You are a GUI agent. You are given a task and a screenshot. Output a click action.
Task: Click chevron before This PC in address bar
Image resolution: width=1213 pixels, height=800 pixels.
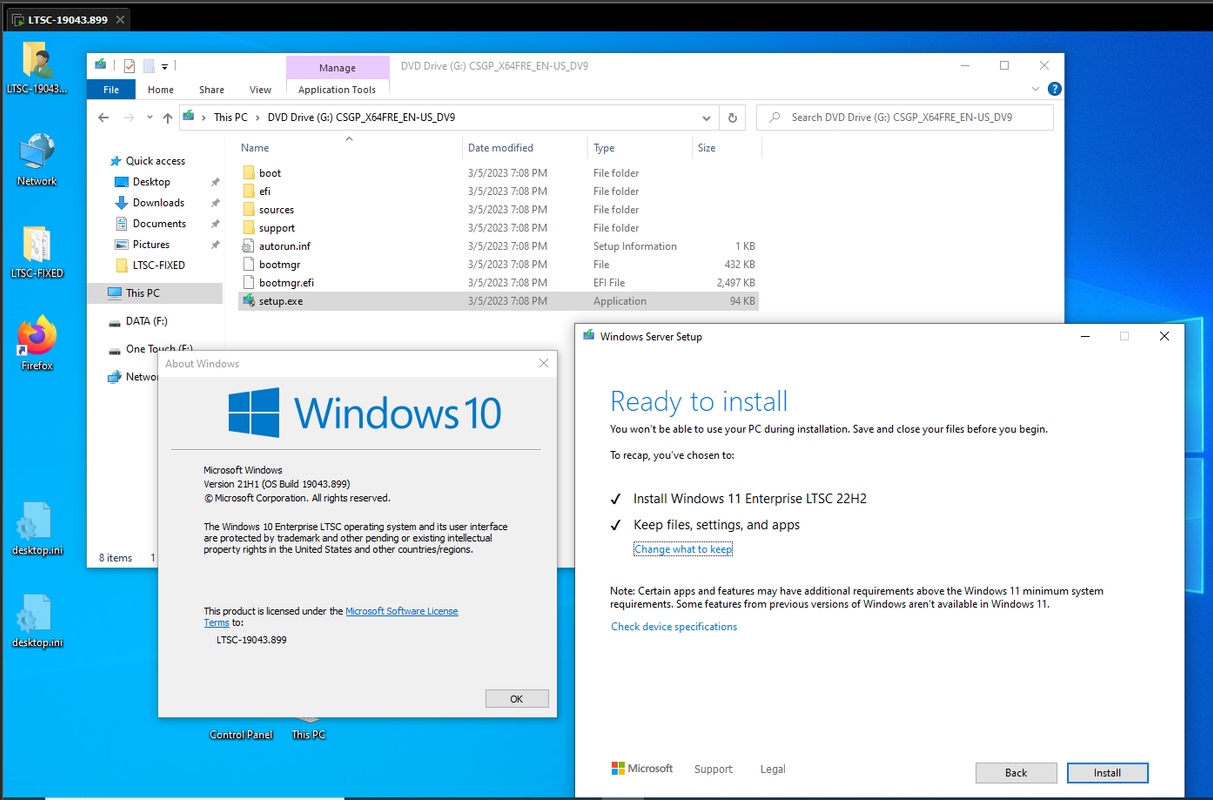coord(204,117)
